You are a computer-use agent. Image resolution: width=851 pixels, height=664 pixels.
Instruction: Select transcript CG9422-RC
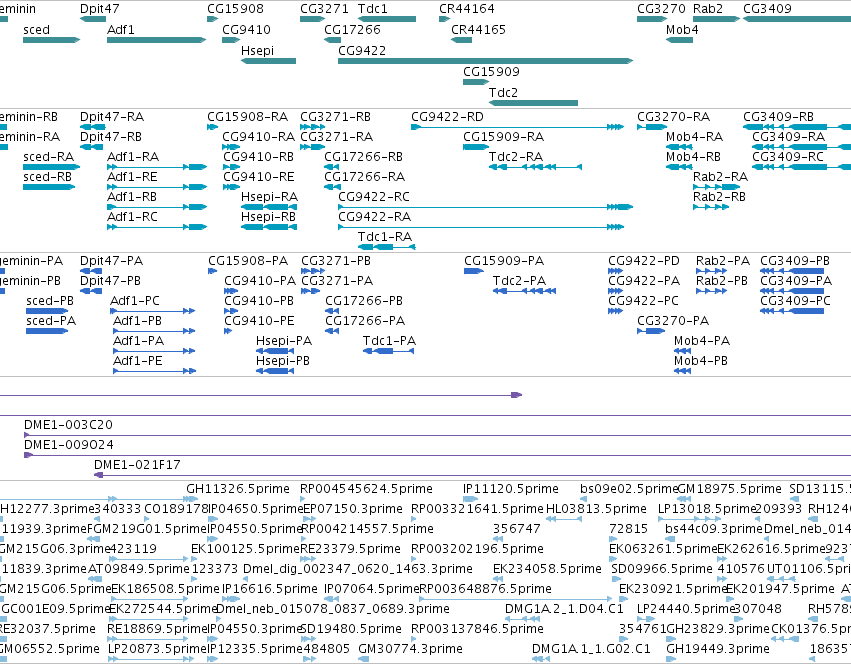tap(485, 207)
